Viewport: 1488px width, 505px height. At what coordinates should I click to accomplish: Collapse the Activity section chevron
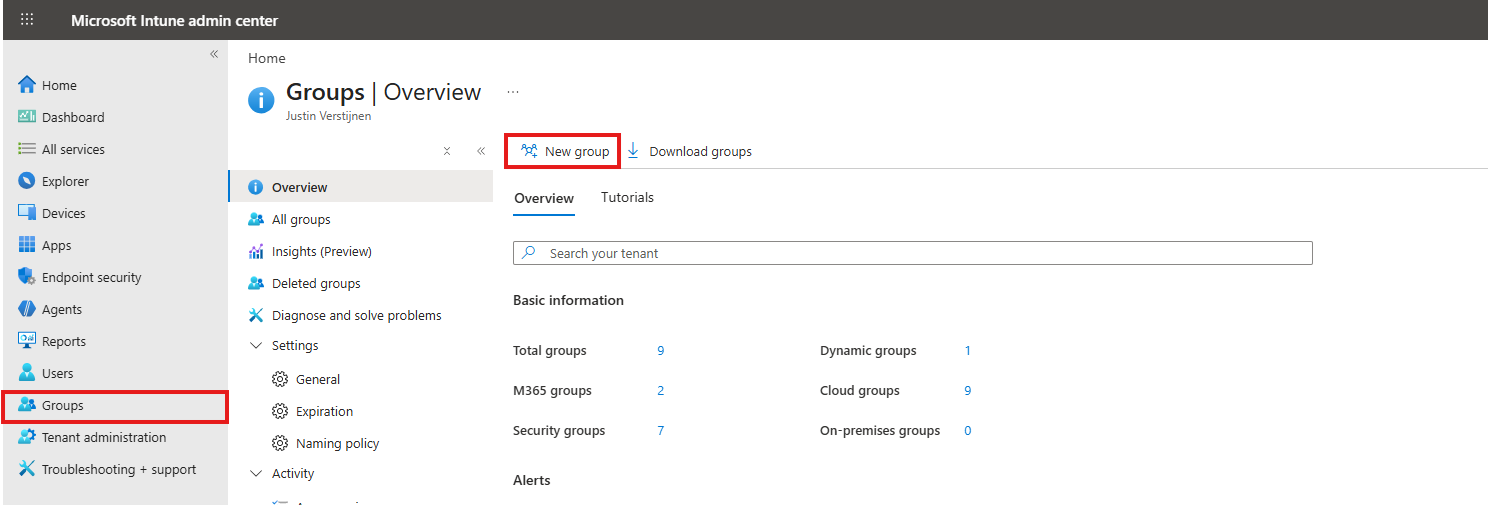(256, 473)
